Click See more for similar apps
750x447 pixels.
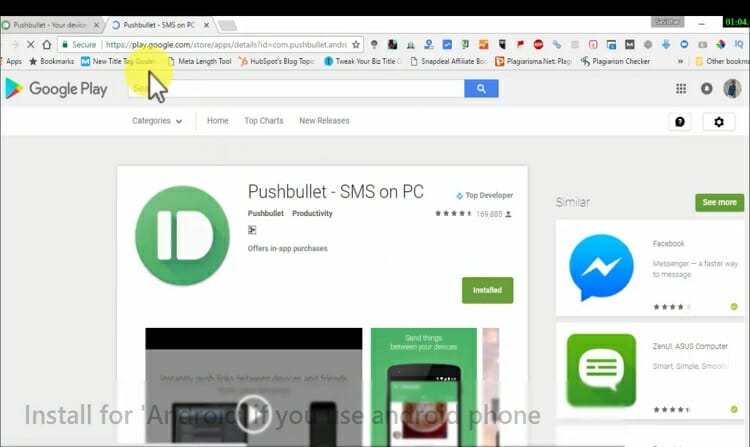point(719,203)
